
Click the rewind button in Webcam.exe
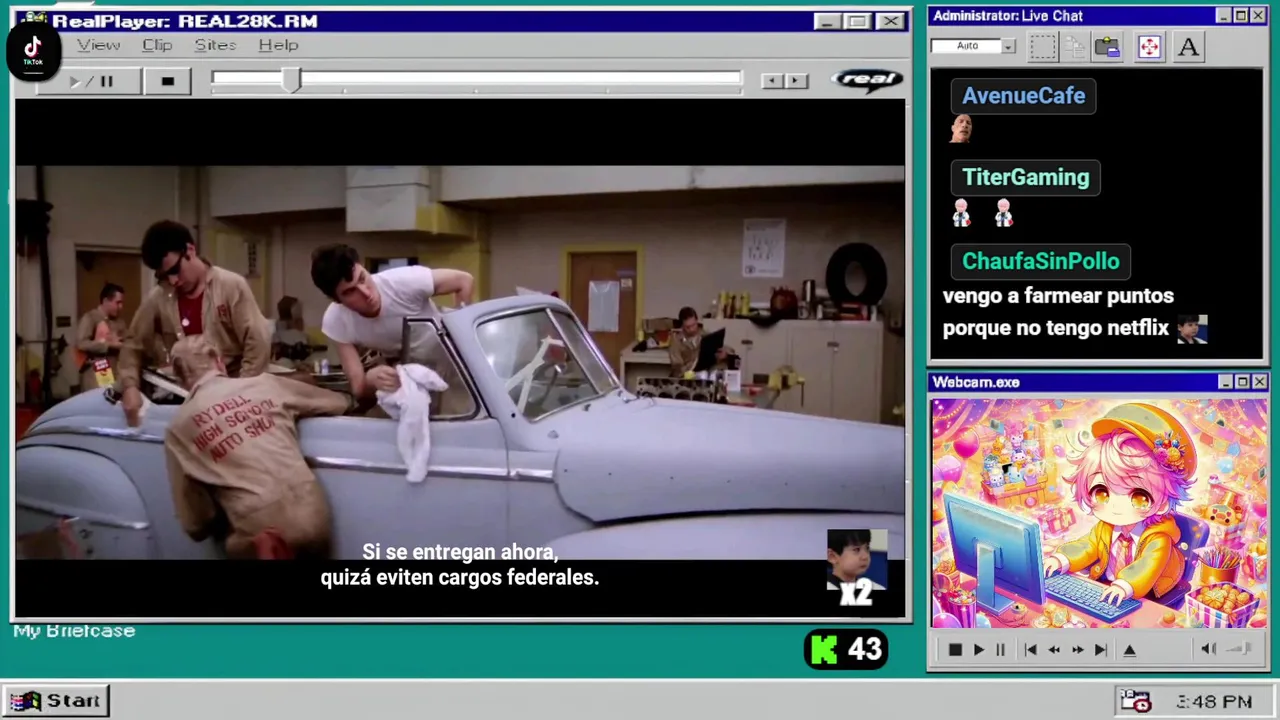click(1054, 650)
